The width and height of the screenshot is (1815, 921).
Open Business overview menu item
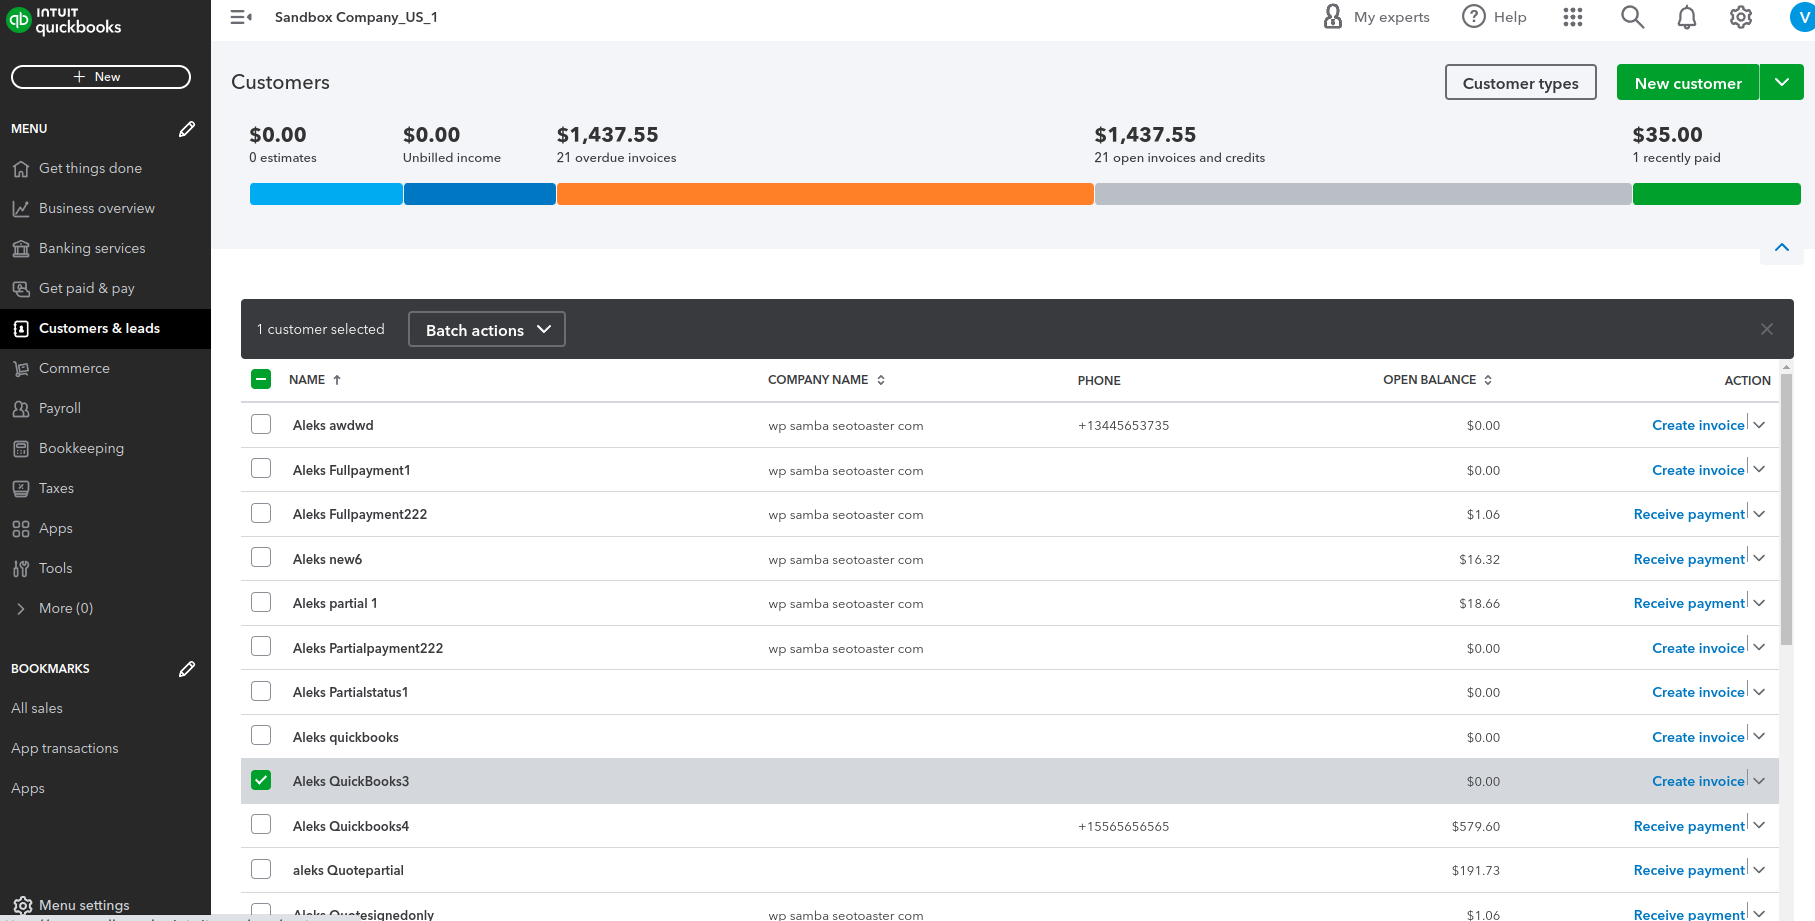coord(105,209)
